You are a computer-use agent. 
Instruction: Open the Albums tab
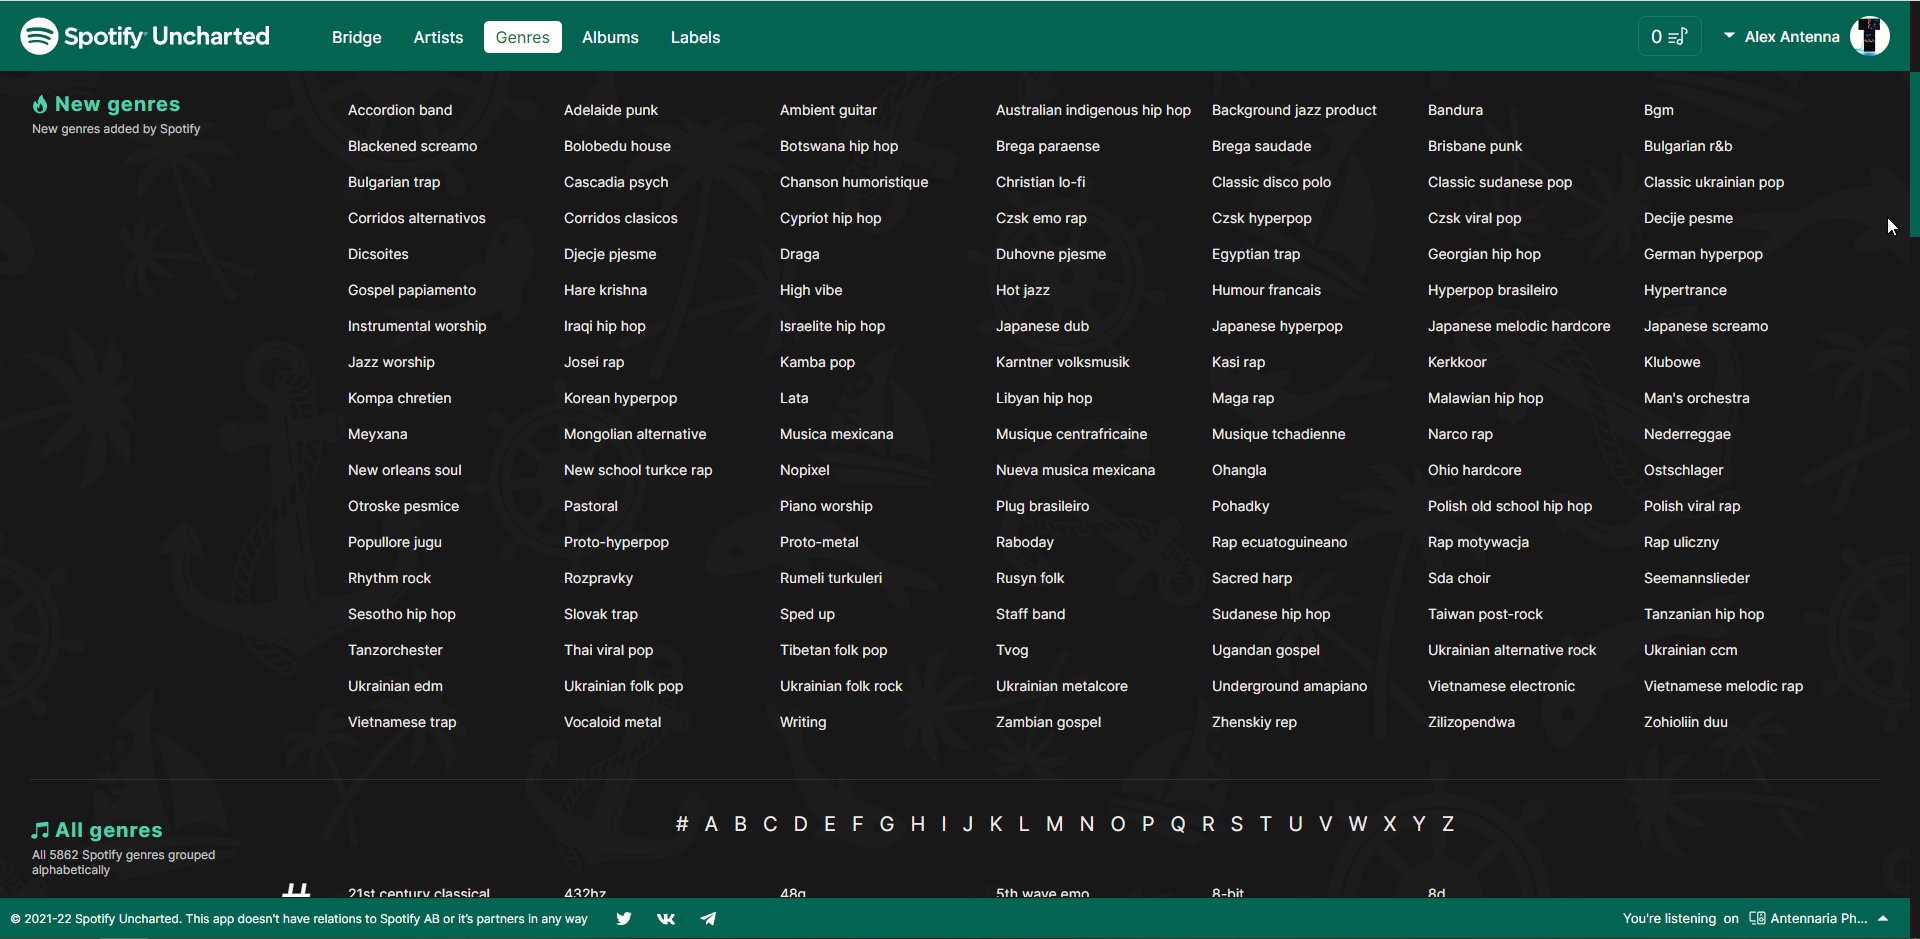610,37
